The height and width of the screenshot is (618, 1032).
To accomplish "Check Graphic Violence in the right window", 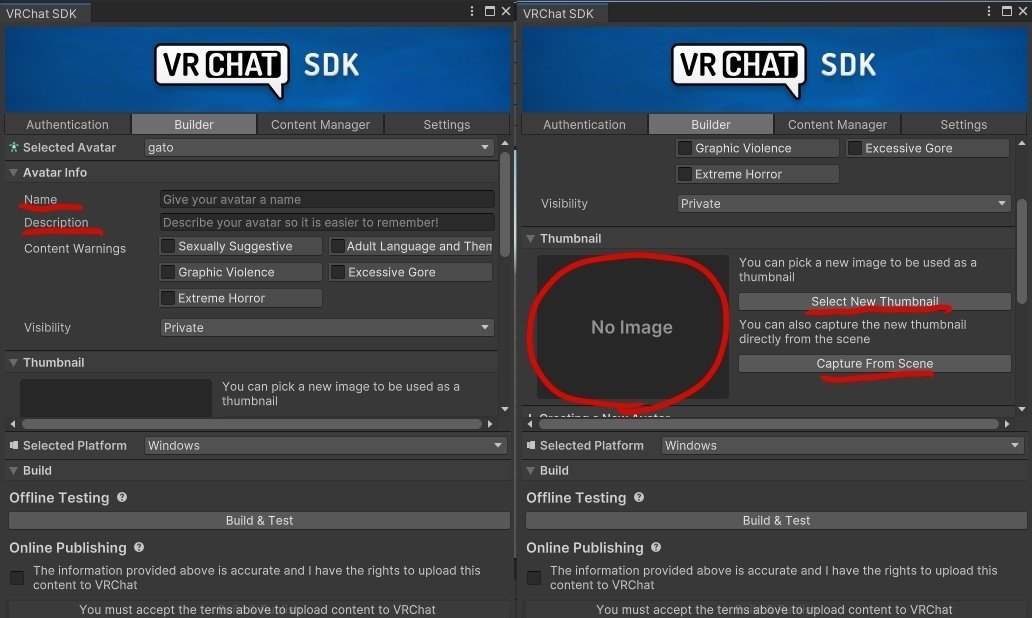I will [x=685, y=148].
